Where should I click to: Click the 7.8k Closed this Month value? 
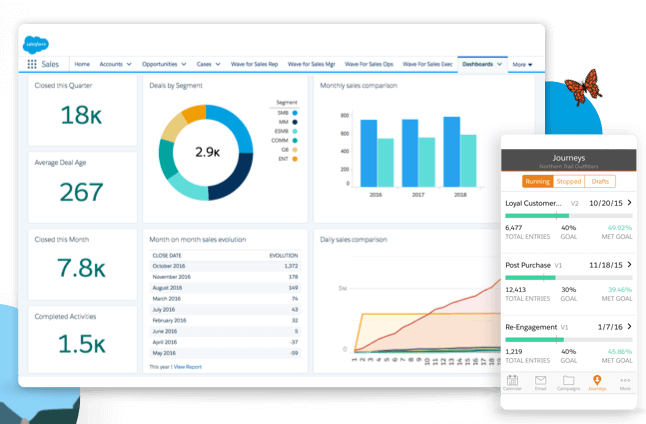[82, 268]
